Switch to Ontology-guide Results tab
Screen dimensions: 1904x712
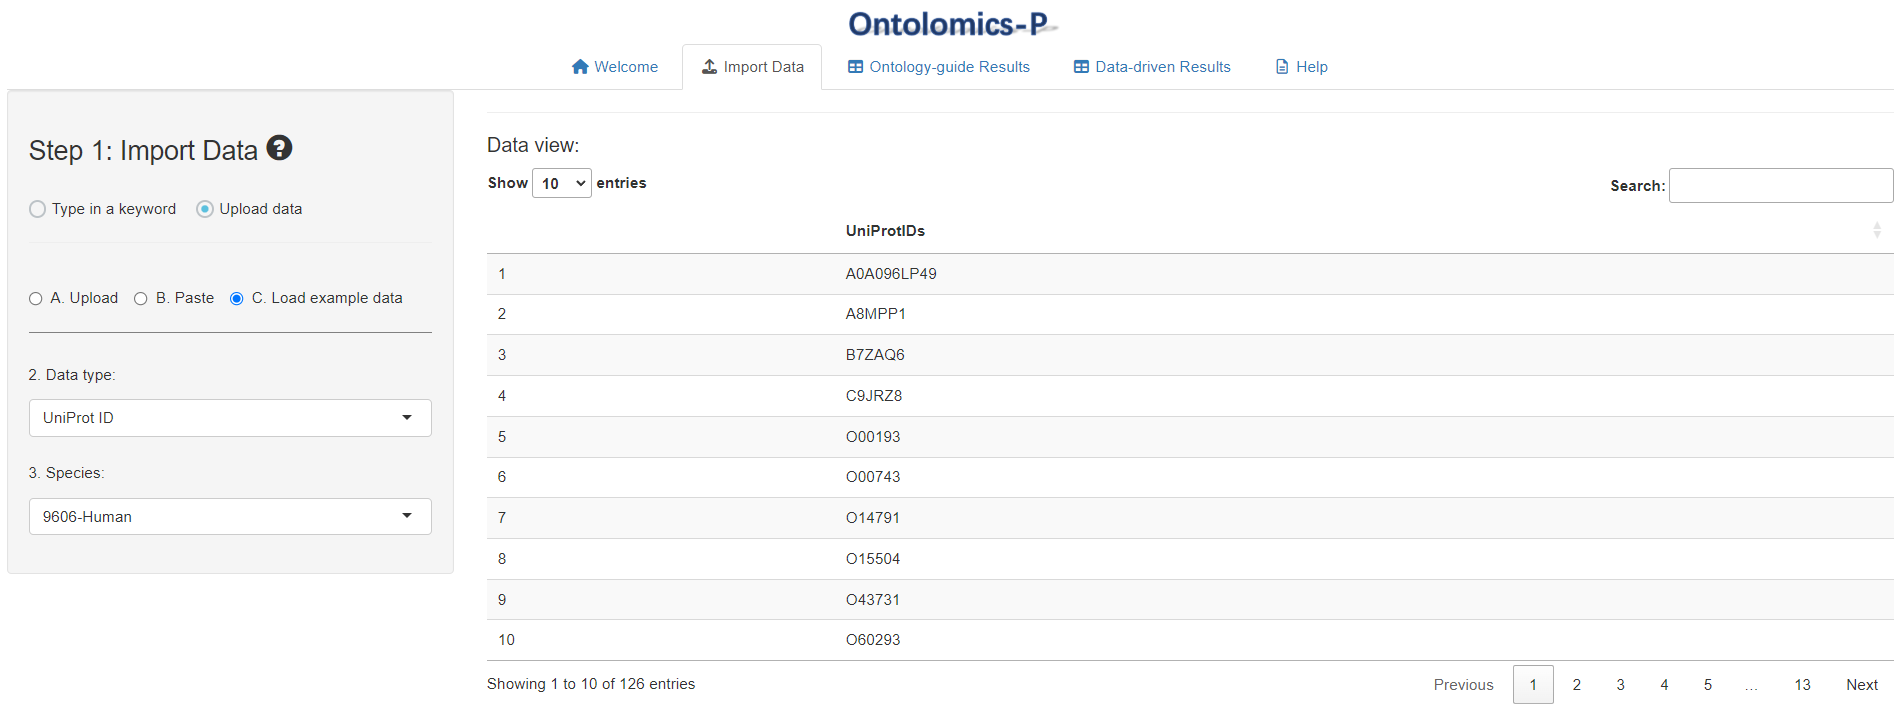(x=939, y=67)
